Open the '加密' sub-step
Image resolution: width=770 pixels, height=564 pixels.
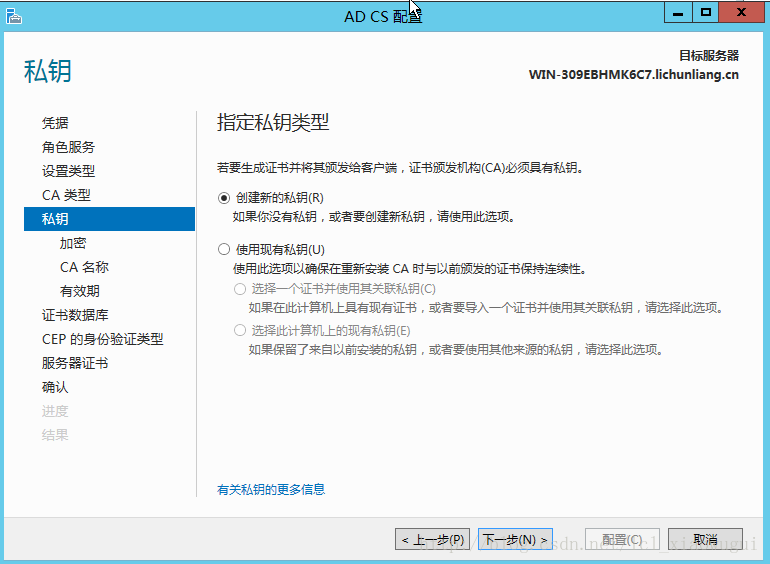tap(73, 243)
